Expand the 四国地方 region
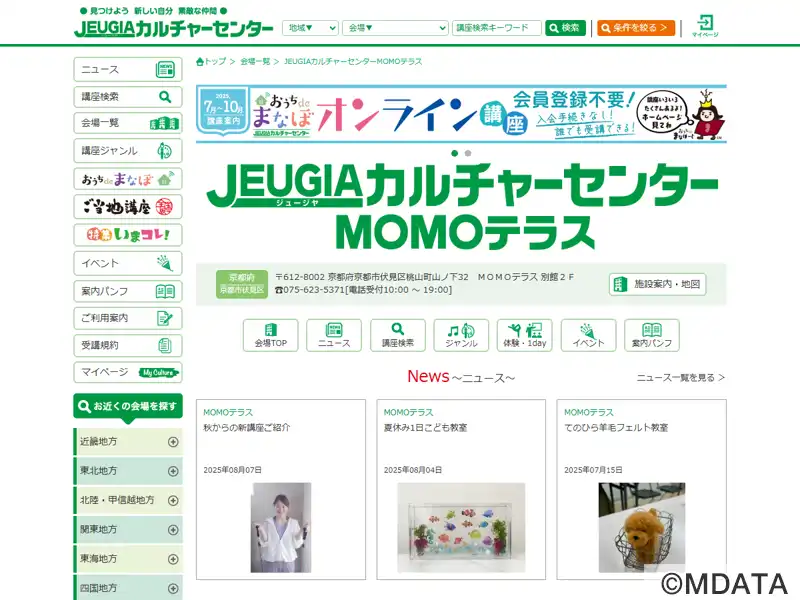 [x=128, y=587]
